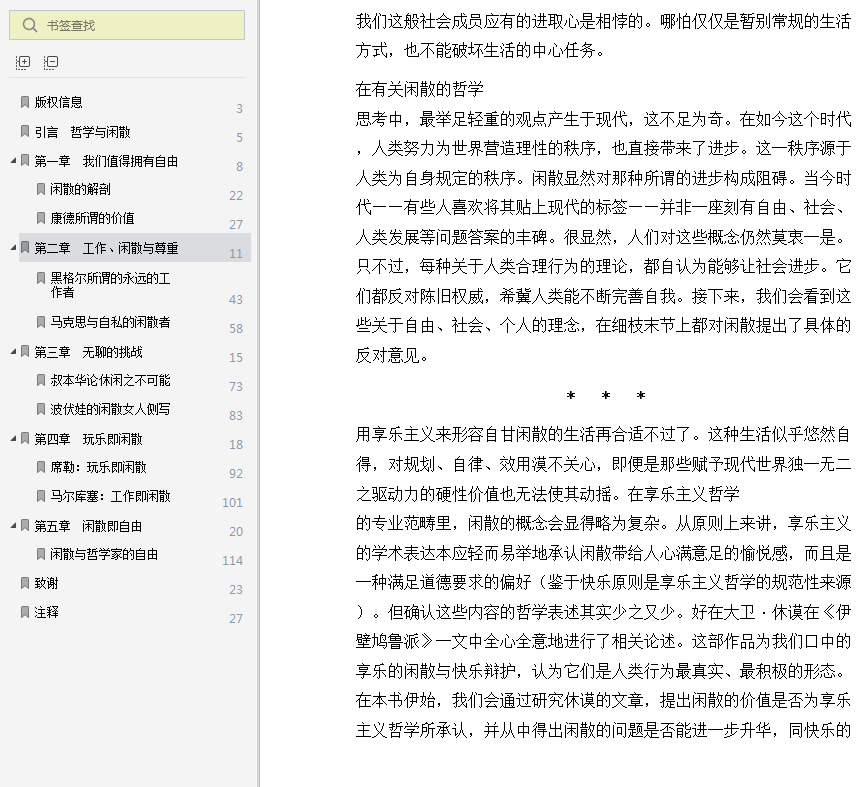Collapse the 第四章 玩乐即闲散 node
Screen dimensions: 868x787
click(13, 438)
